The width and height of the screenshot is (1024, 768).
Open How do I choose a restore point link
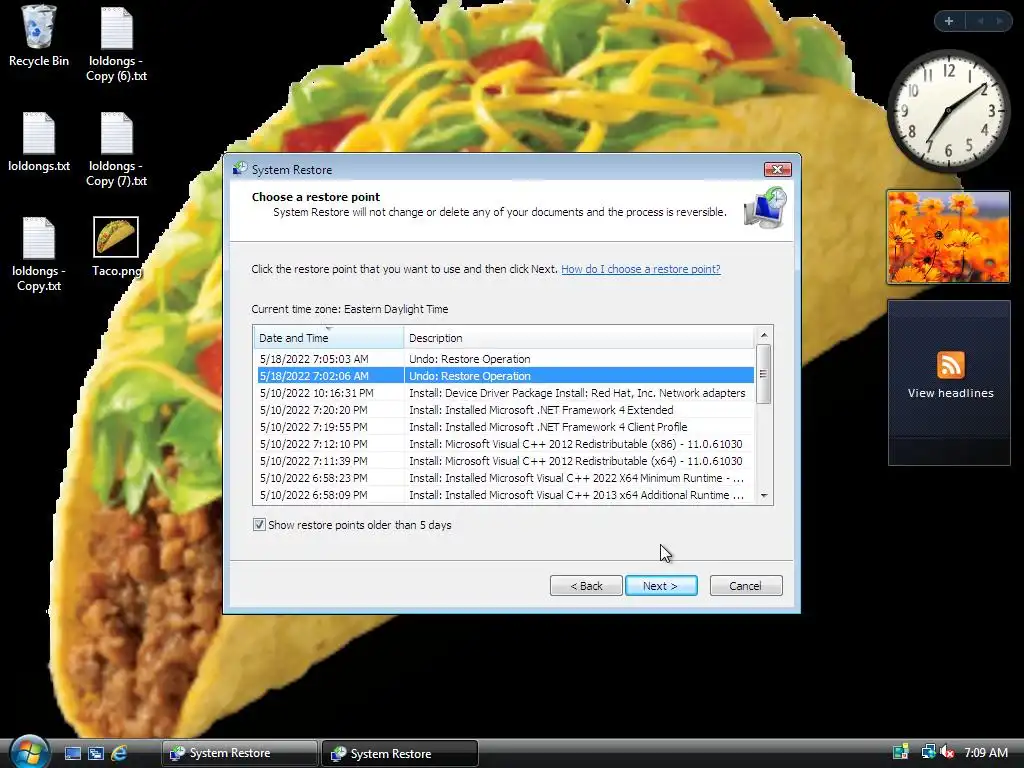click(641, 269)
